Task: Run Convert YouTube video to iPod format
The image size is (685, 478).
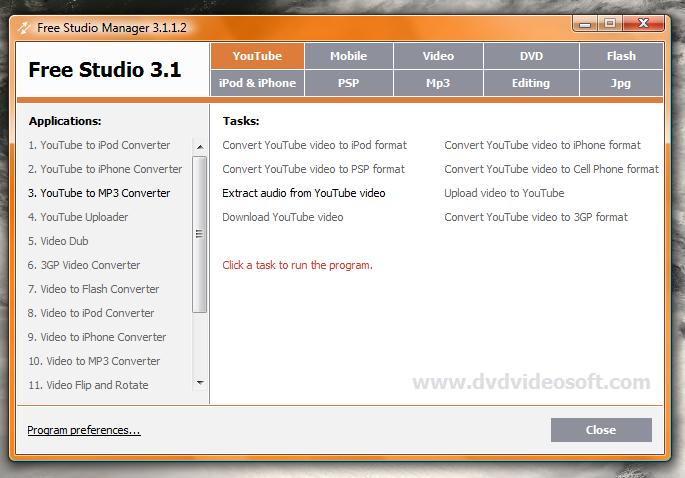Action: click(315, 145)
